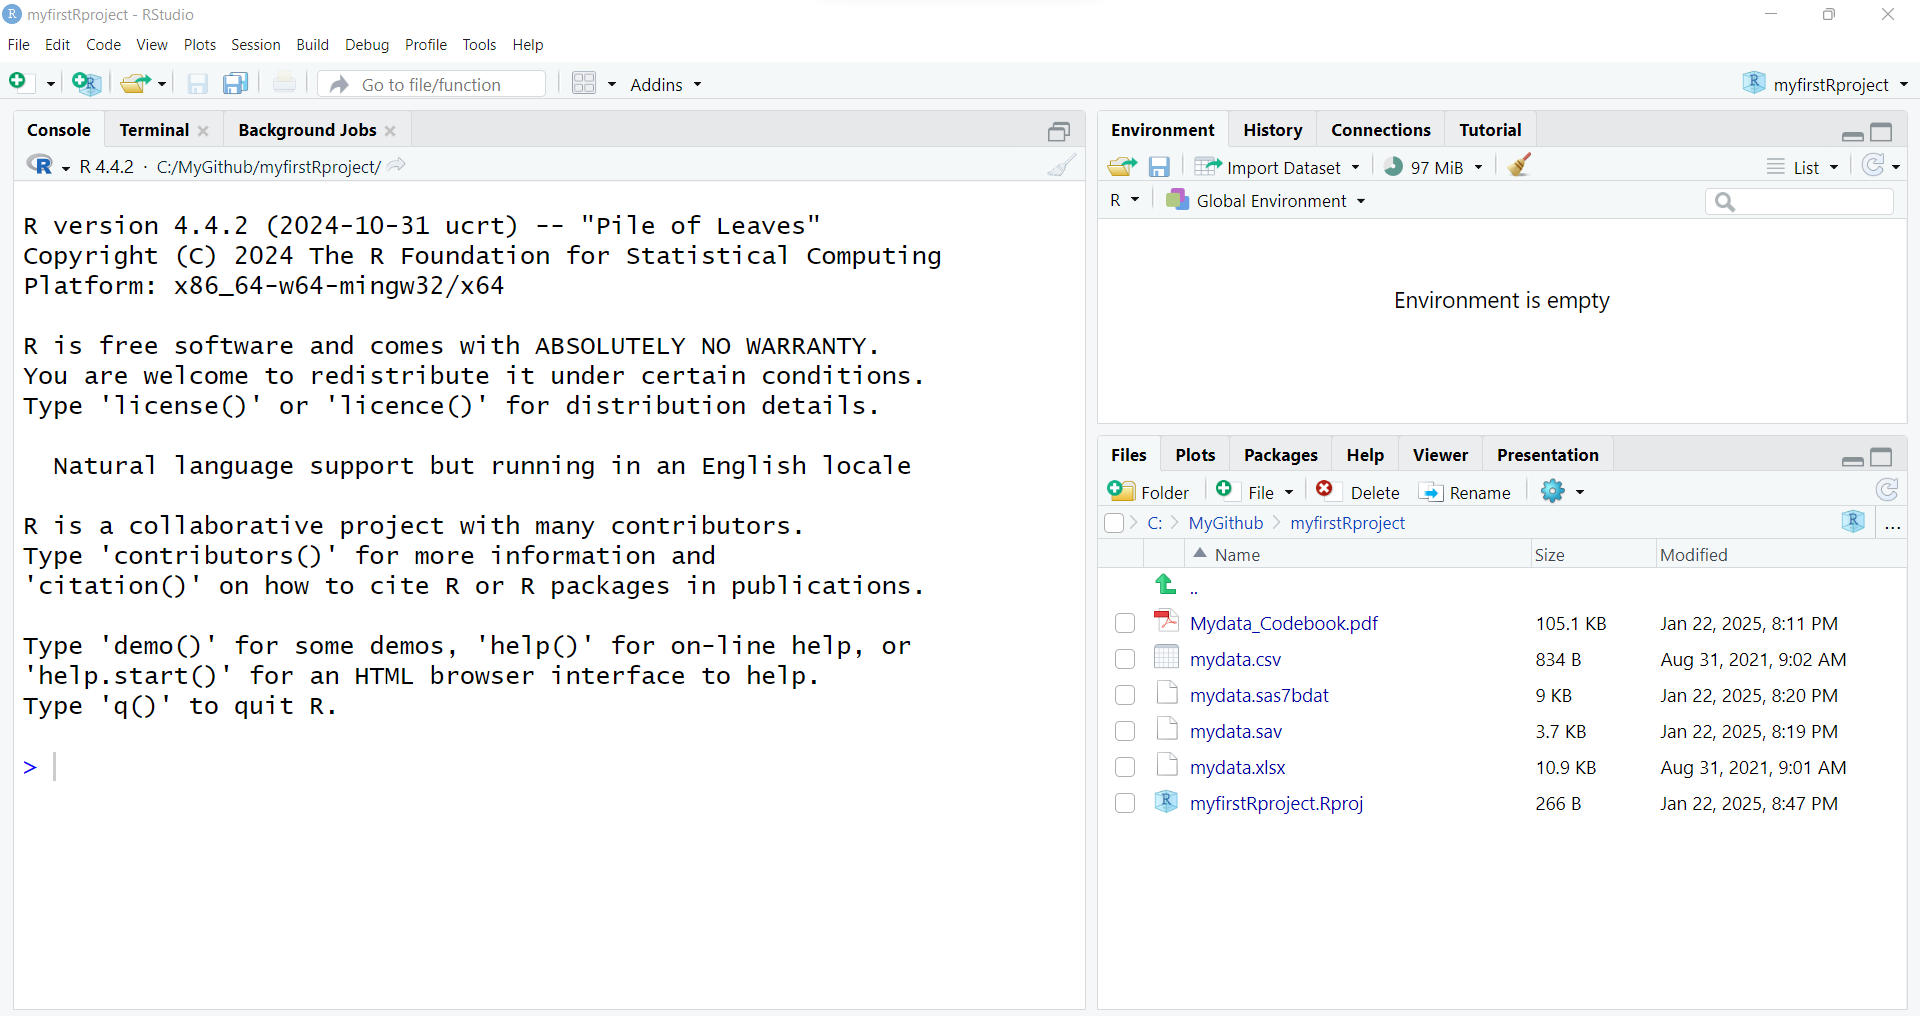Screen dimensions: 1920x1016
Task: Open the mydata.sav file link
Action: (x=1235, y=731)
